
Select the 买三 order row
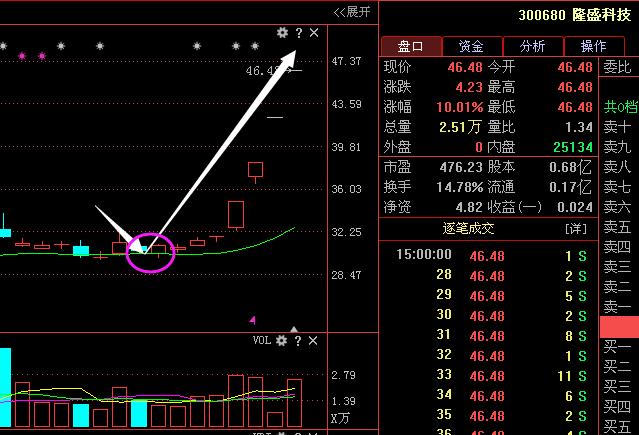point(617,387)
